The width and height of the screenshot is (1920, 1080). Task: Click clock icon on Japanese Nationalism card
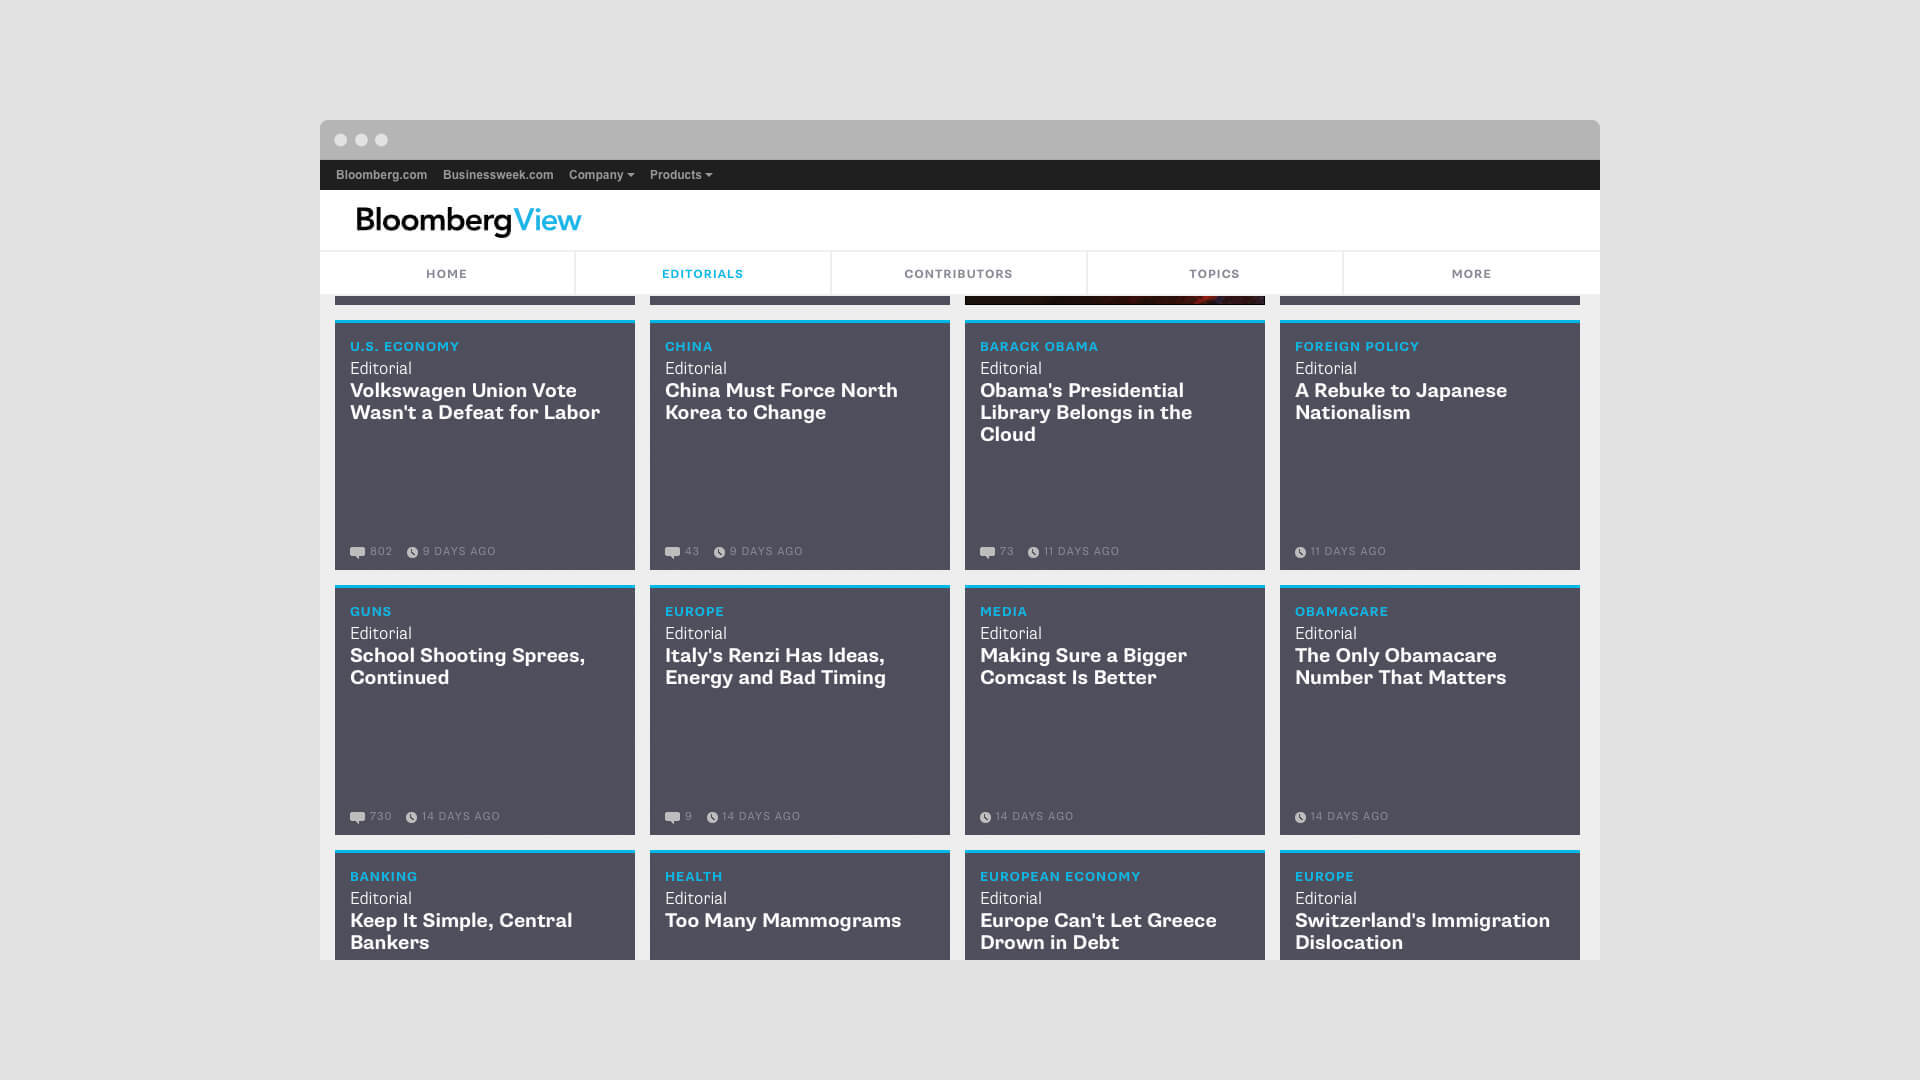click(x=1300, y=552)
